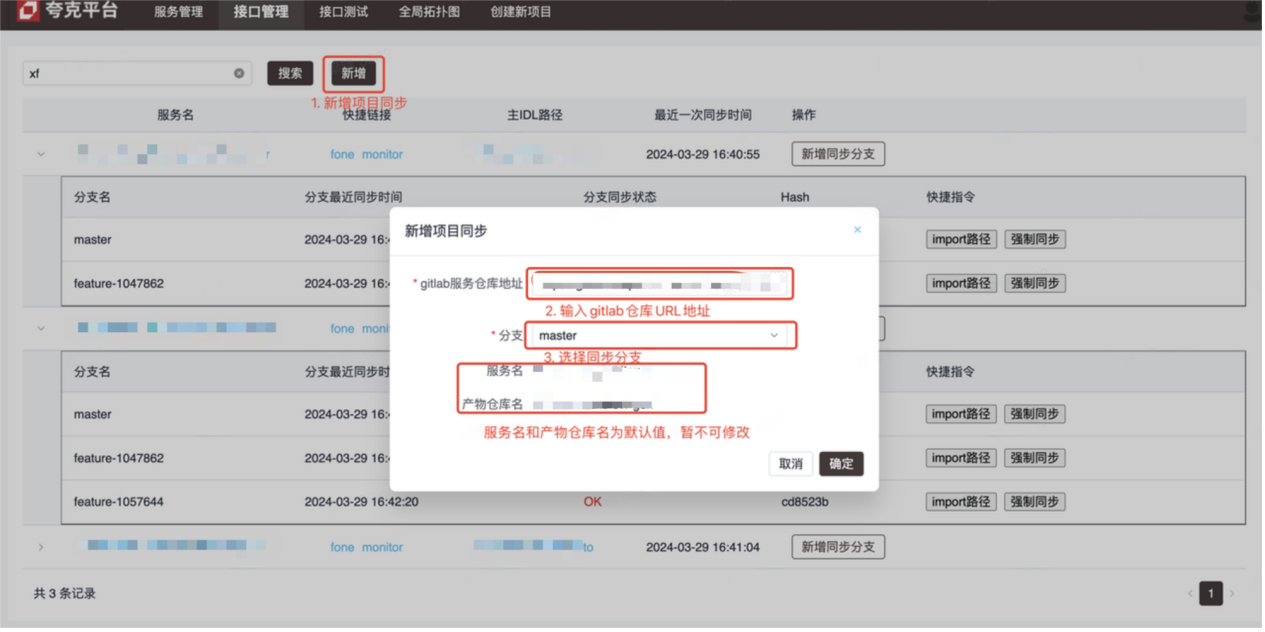This screenshot has width=1265, height=632.
Task: Expand the bottom collapsed service row
Action: pos(42,547)
